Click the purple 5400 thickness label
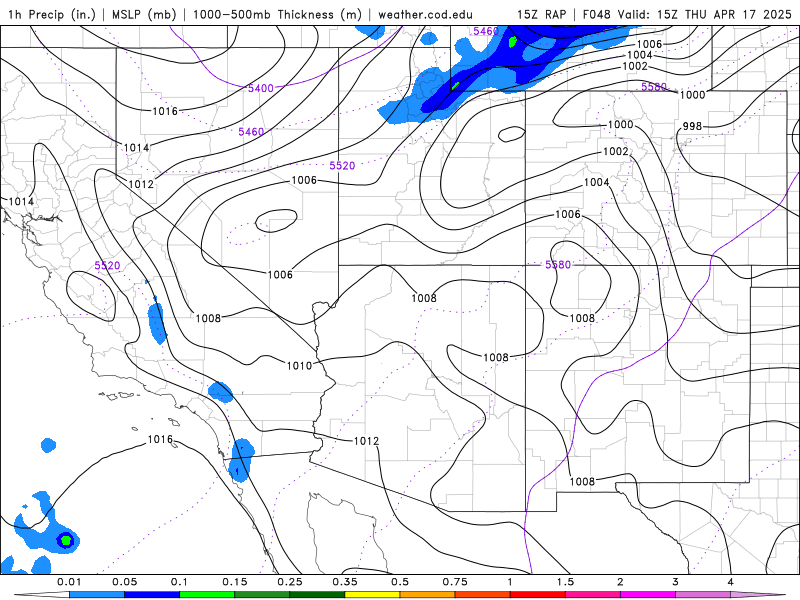 coord(261,88)
